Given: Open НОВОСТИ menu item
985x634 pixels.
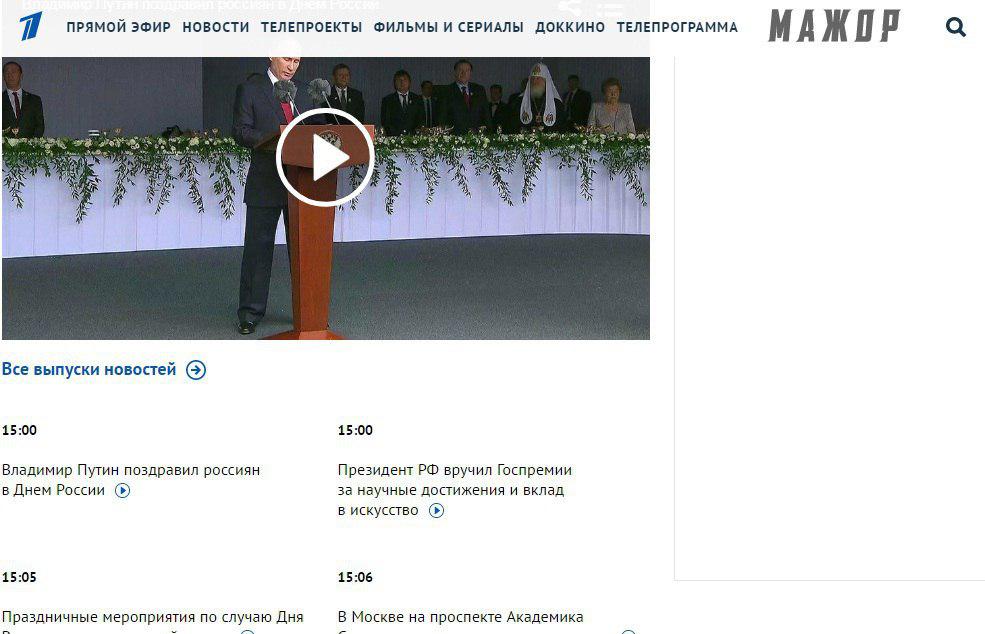Looking at the screenshot, I should point(215,27).
